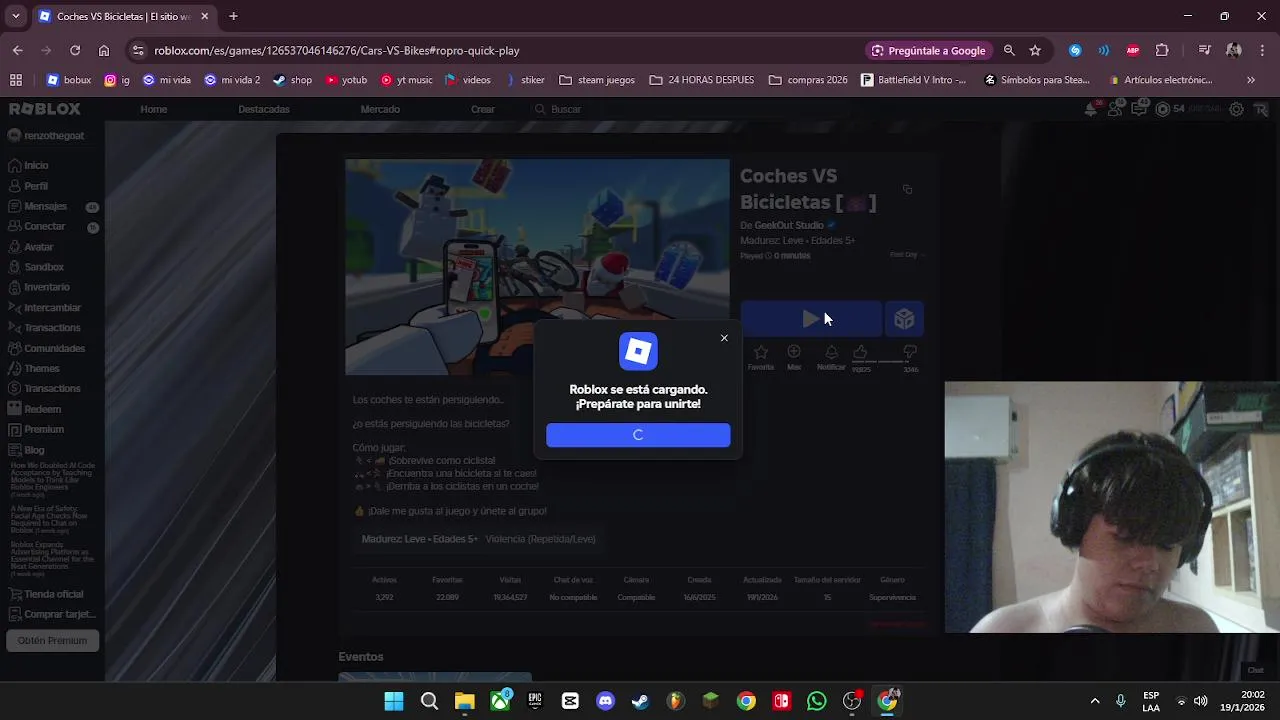Screen dimensions: 1280x720
Task: Click the Notificar bell icon
Action: 831,352
